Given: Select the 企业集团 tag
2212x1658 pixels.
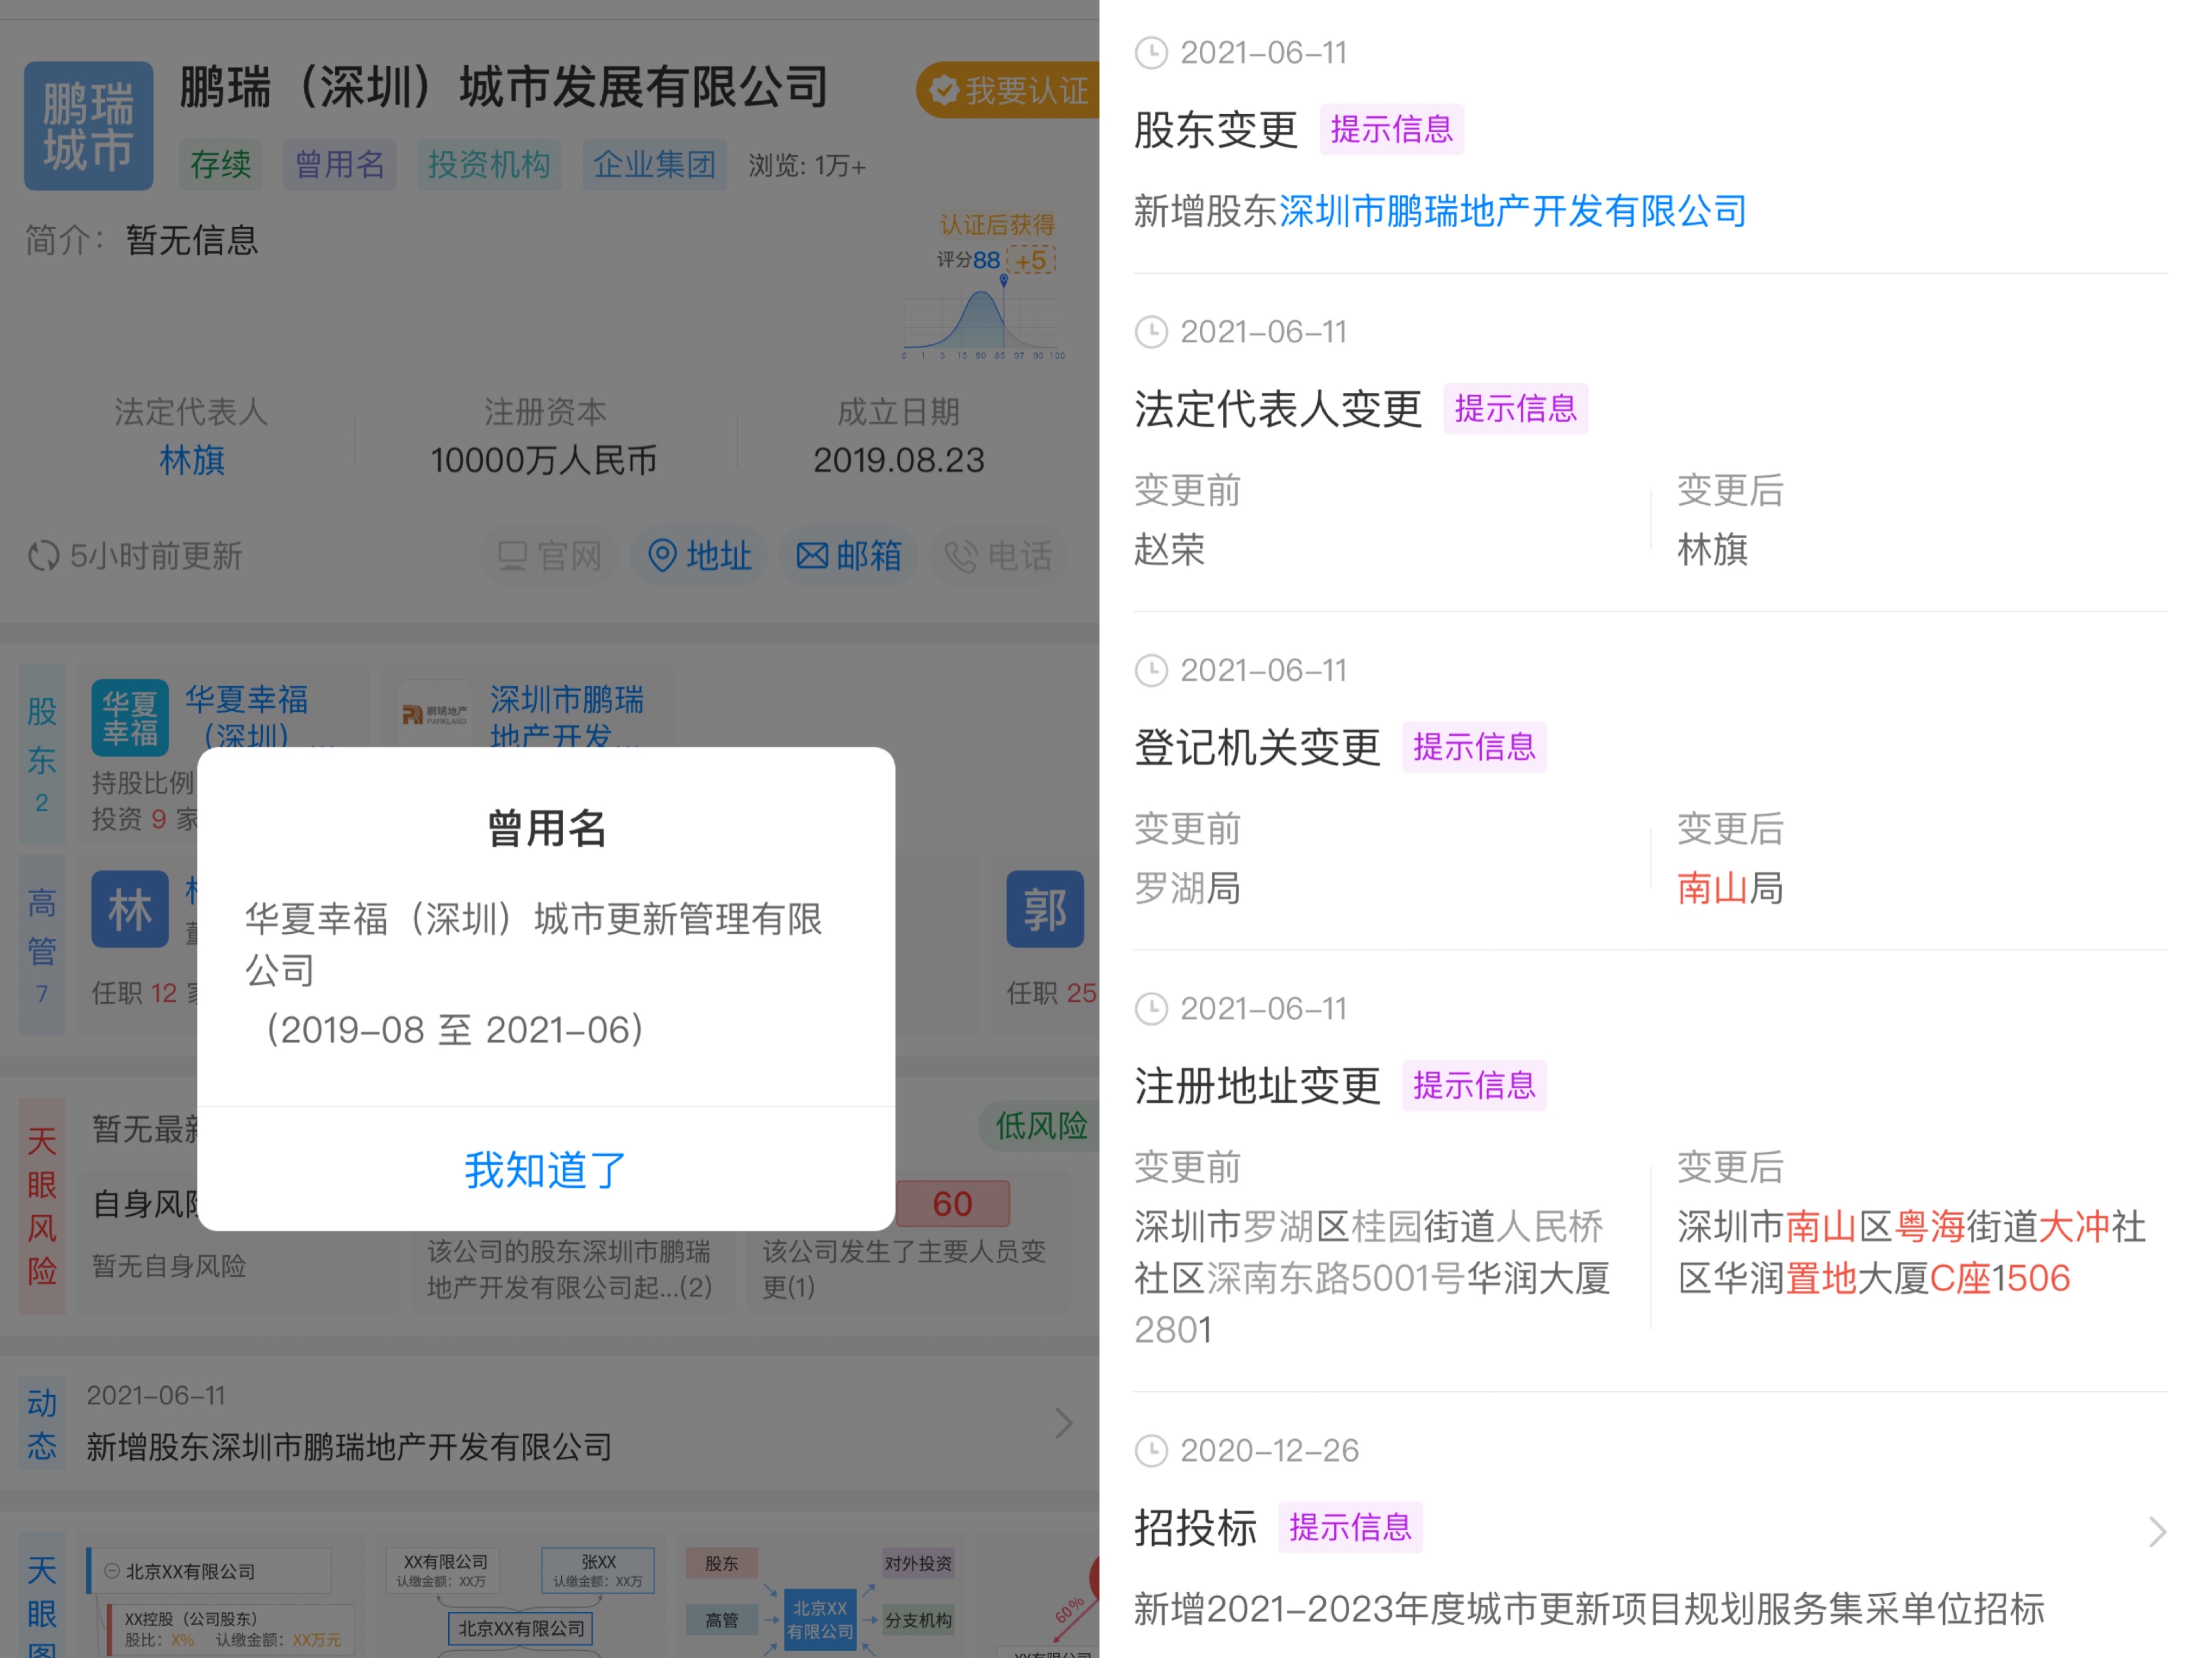Looking at the screenshot, I should coord(654,164).
